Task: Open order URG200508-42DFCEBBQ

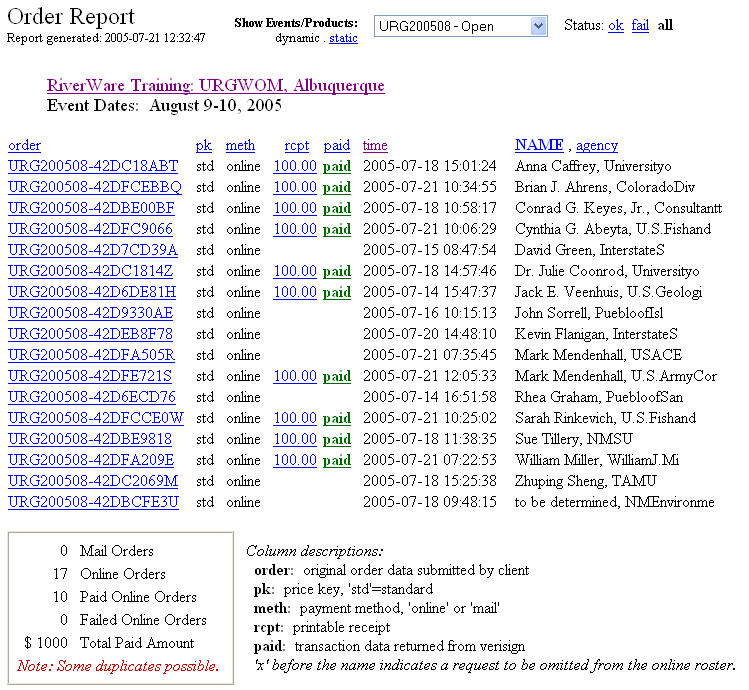Action: tap(95, 187)
